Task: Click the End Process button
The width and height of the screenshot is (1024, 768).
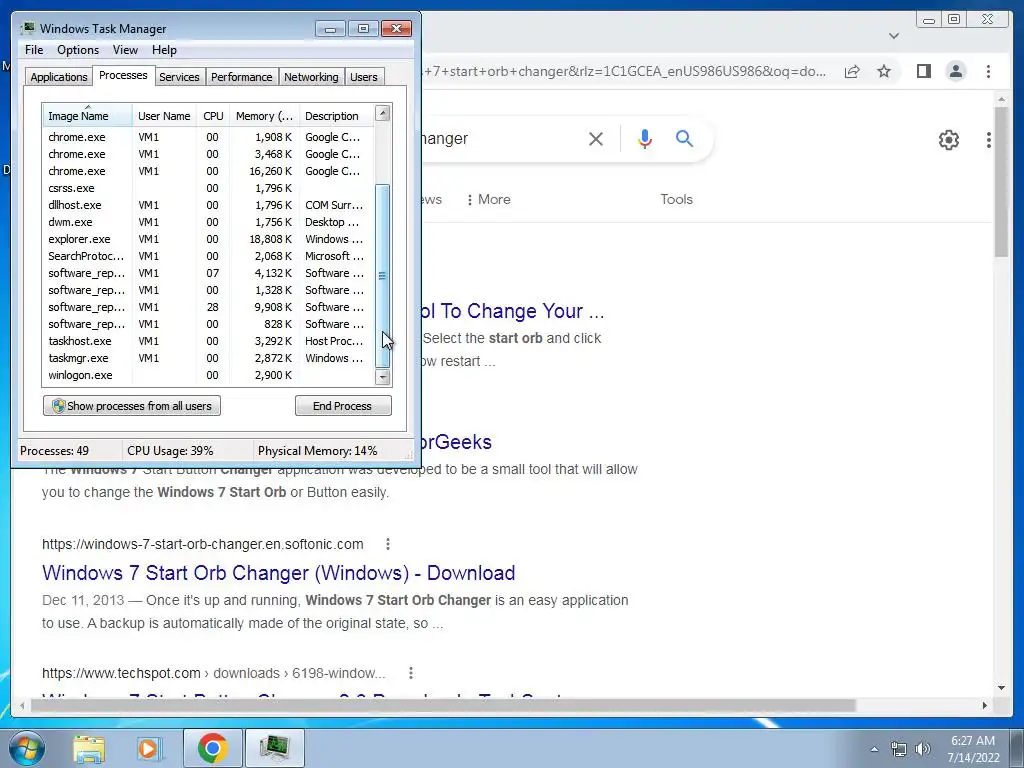Action: tap(343, 406)
